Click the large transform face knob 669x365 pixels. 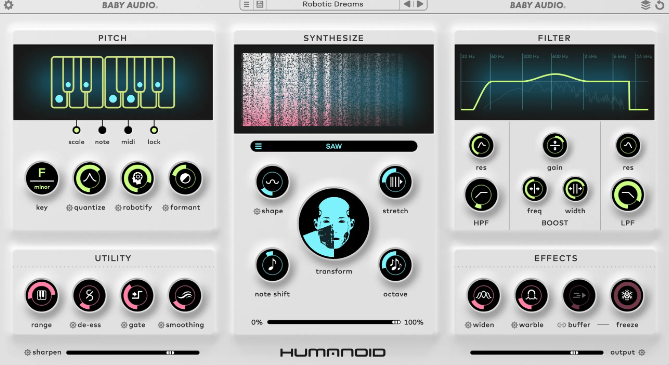tap(334, 224)
